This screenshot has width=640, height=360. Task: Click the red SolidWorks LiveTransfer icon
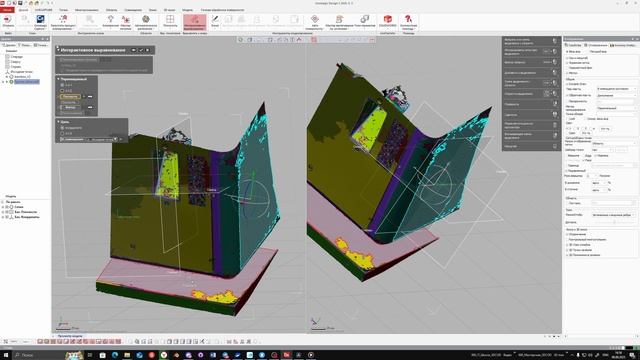coord(387,21)
